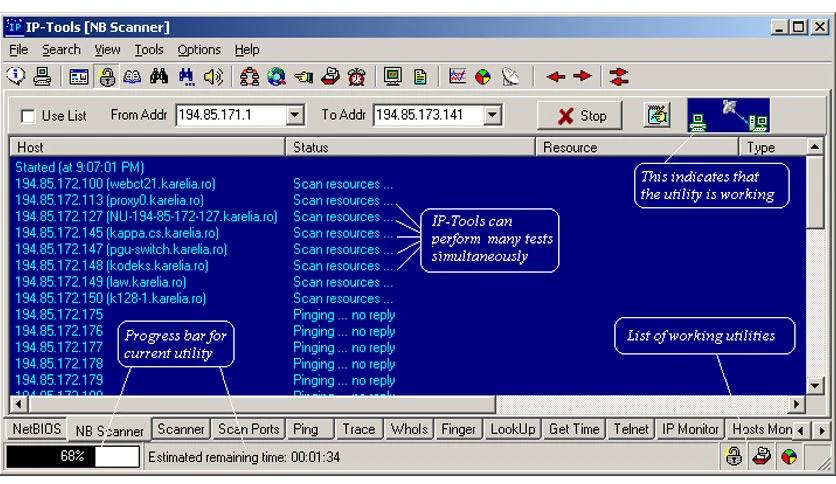The height and width of the screenshot is (484, 836).
Task: Open the Help menu
Action: pyautogui.click(x=247, y=50)
